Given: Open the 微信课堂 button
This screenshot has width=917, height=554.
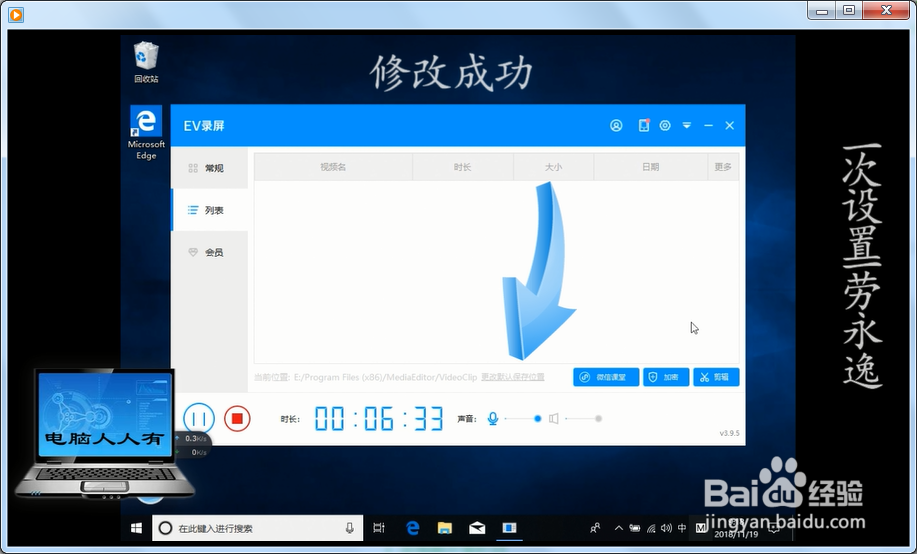Looking at the screenshot, I should point(605,377).
